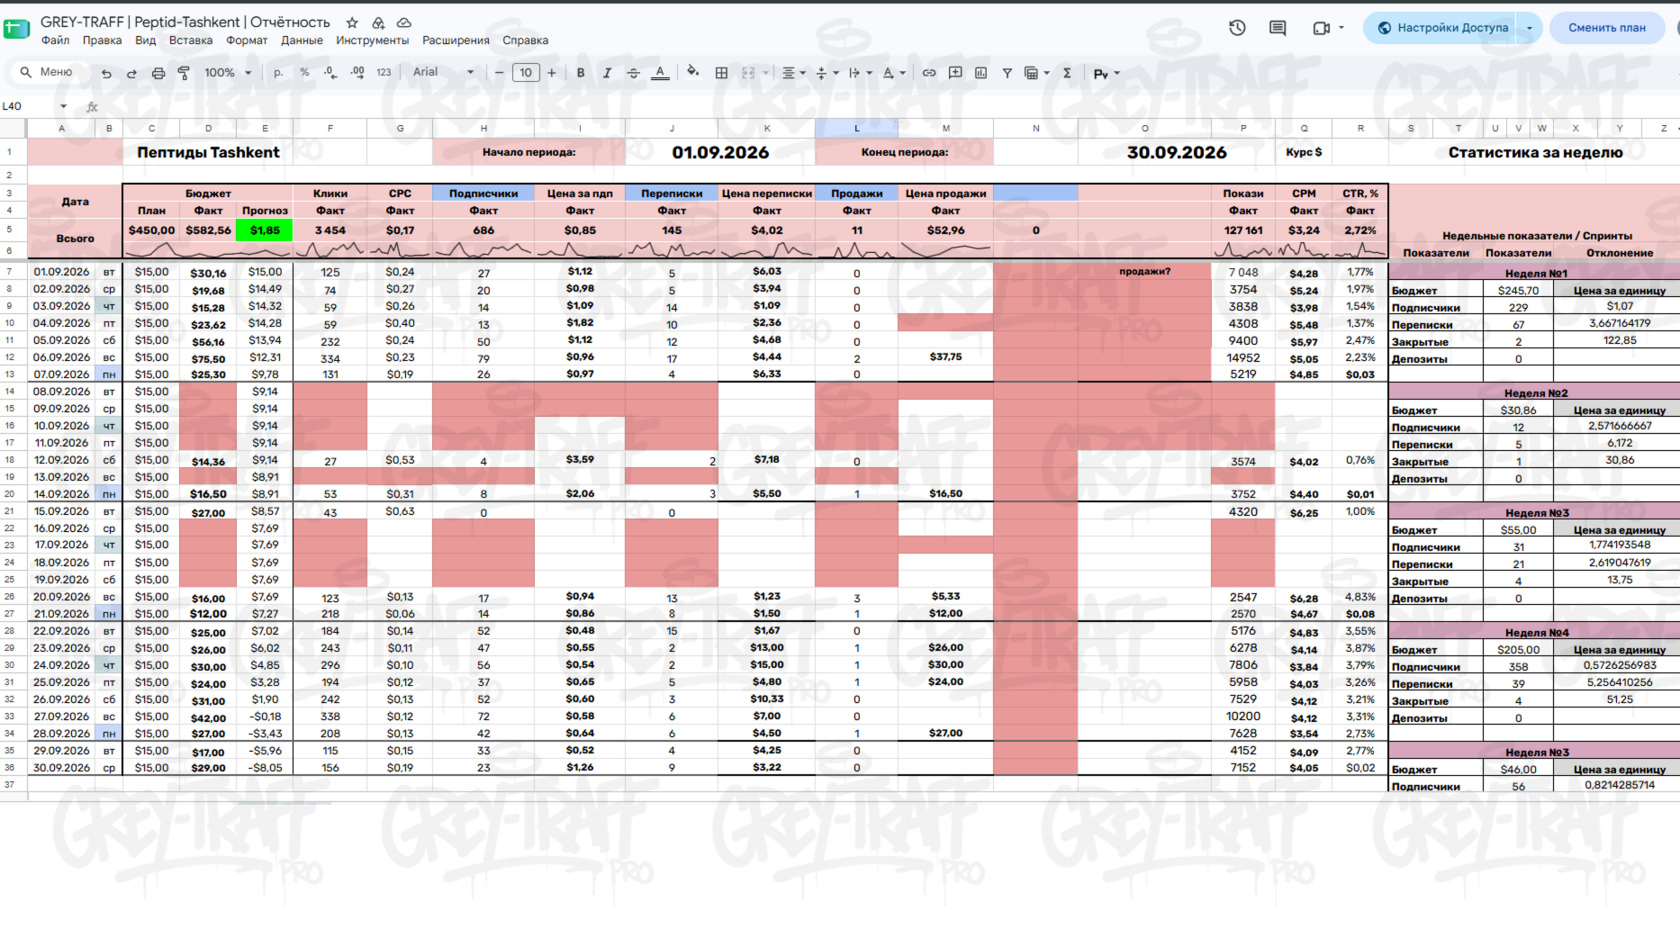
Task: Open the video call options arrow
Action: 1341,28
